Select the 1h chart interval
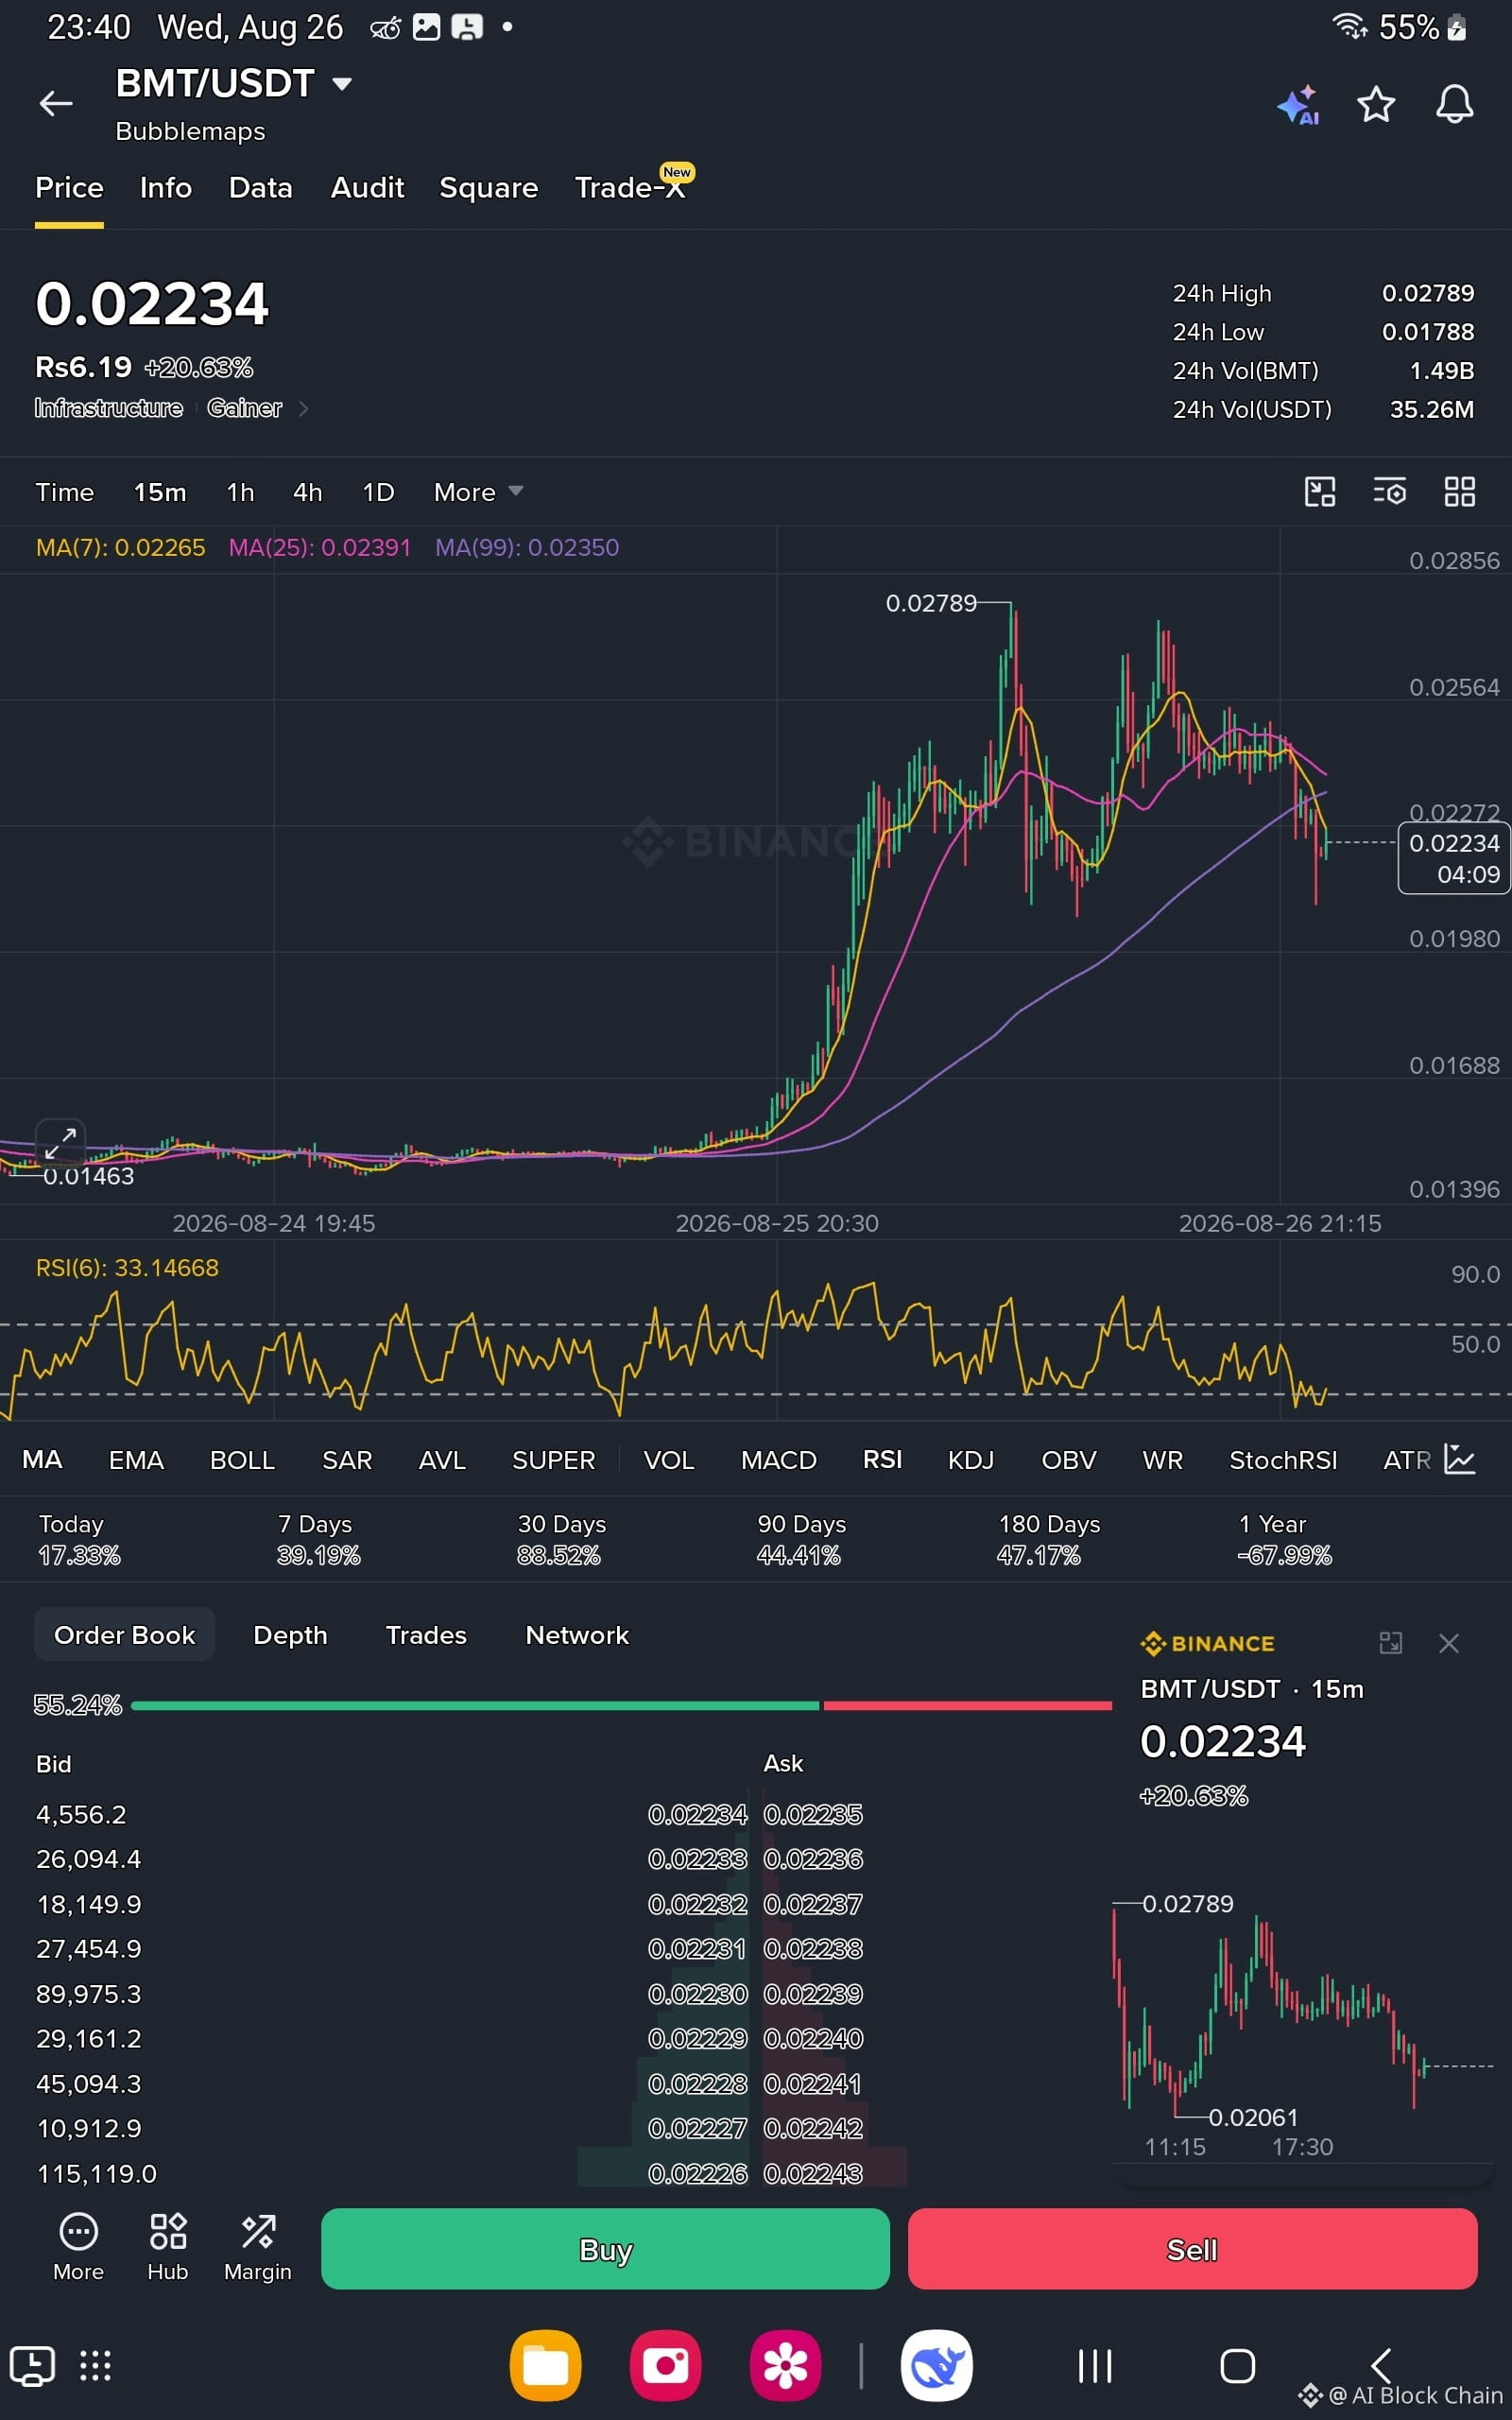The image size is (1512, 2420). point(240,492)
